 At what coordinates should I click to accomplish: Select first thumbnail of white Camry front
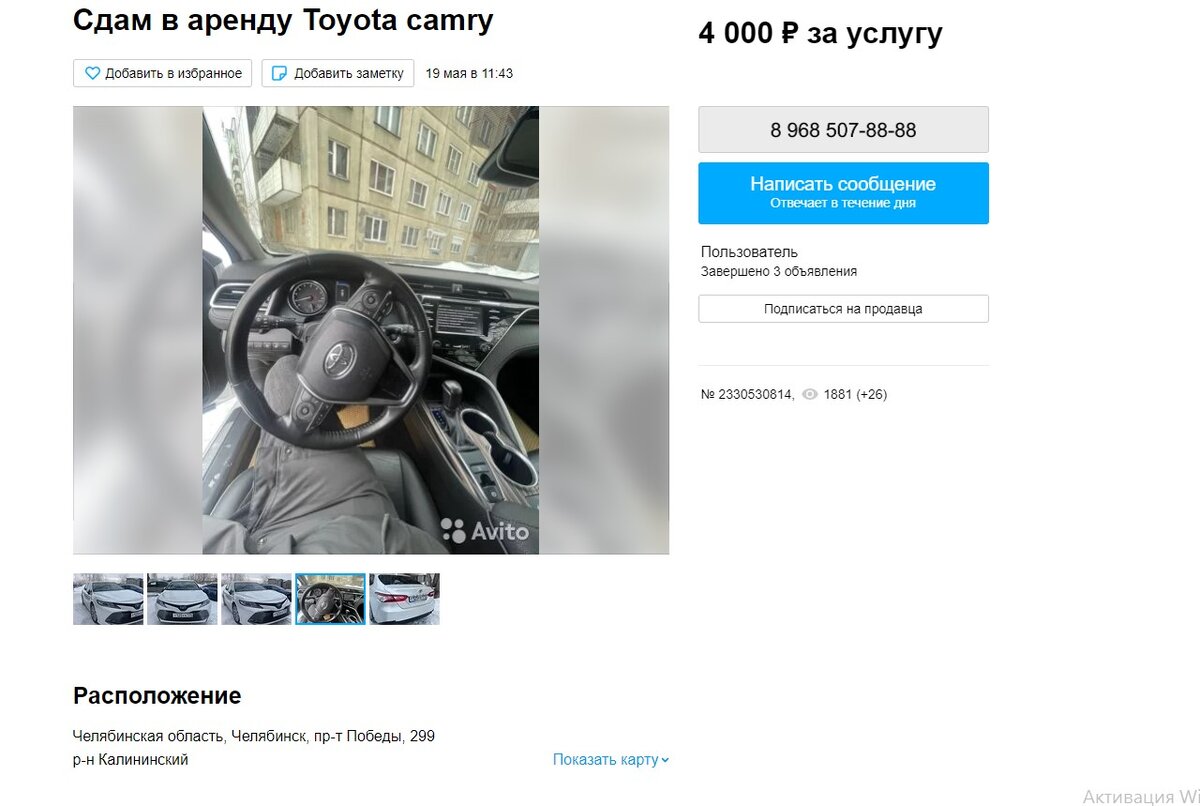pos(108,599)
